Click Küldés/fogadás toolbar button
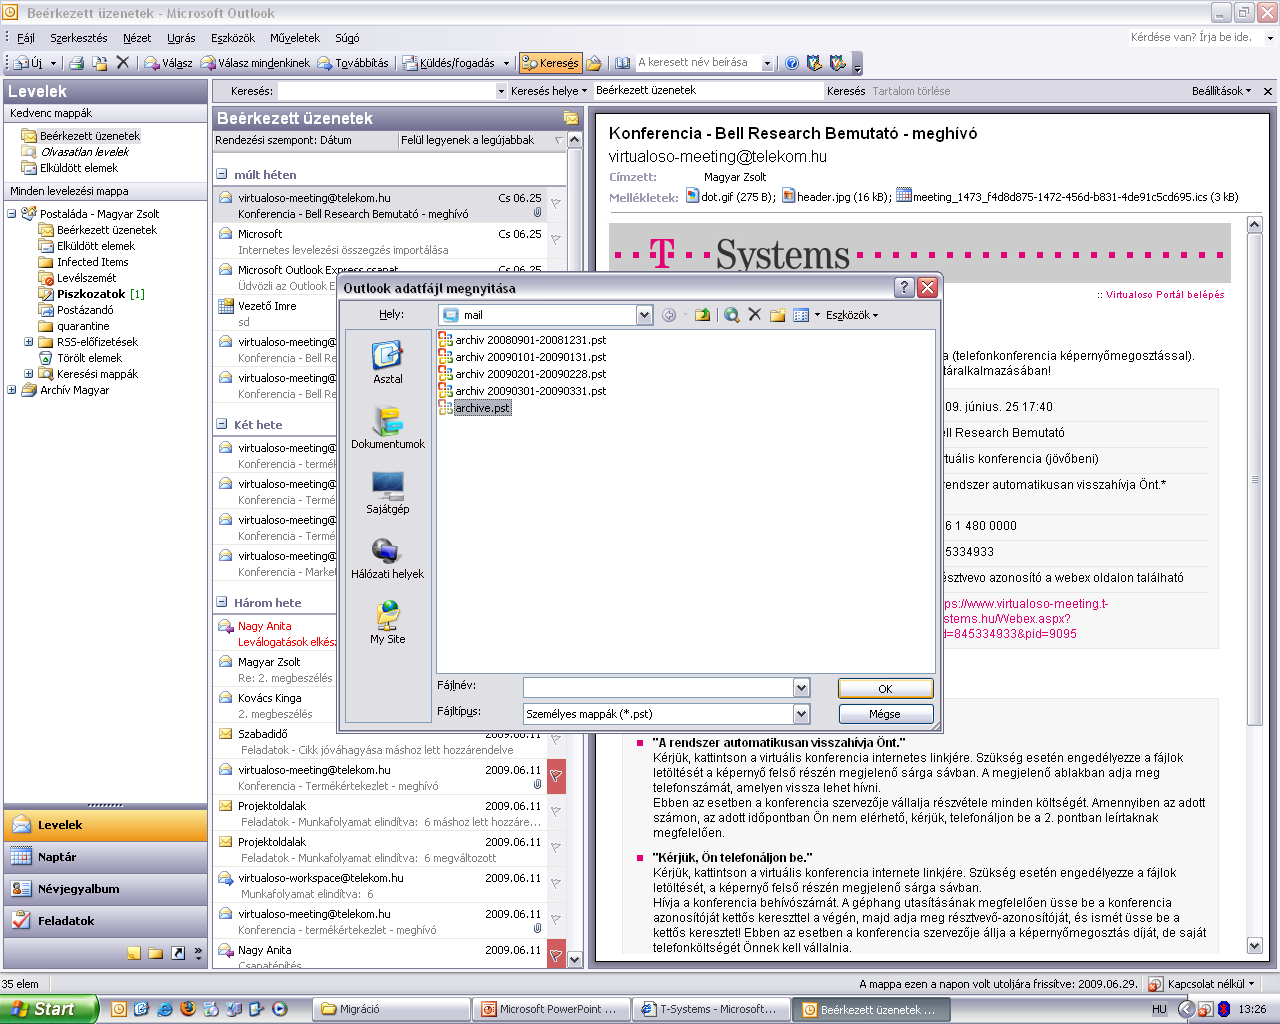This screenshot has width=1280, height=1024. pyautogui.click(x=449, y=63)
